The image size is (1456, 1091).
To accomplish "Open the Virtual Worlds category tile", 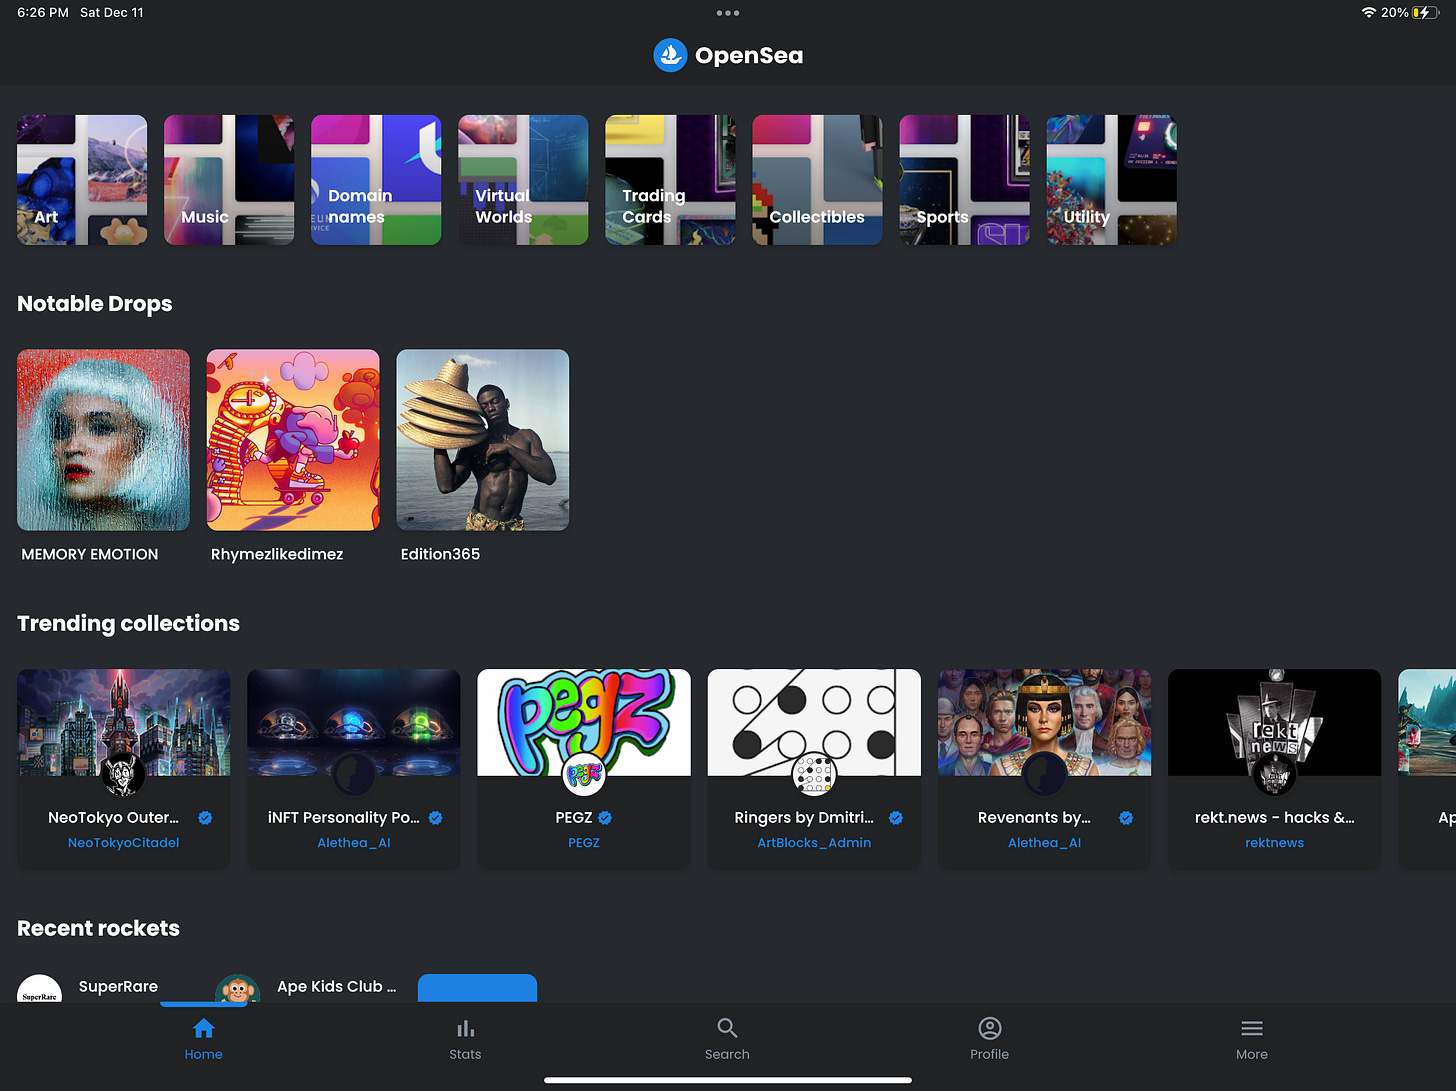I will (523, 180).
